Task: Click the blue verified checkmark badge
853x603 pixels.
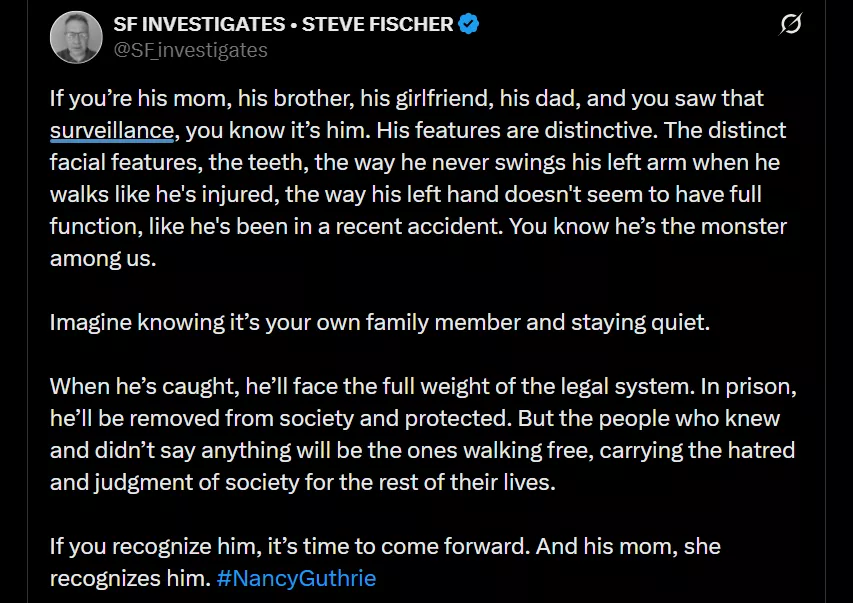Action: [x=469, y=23]
